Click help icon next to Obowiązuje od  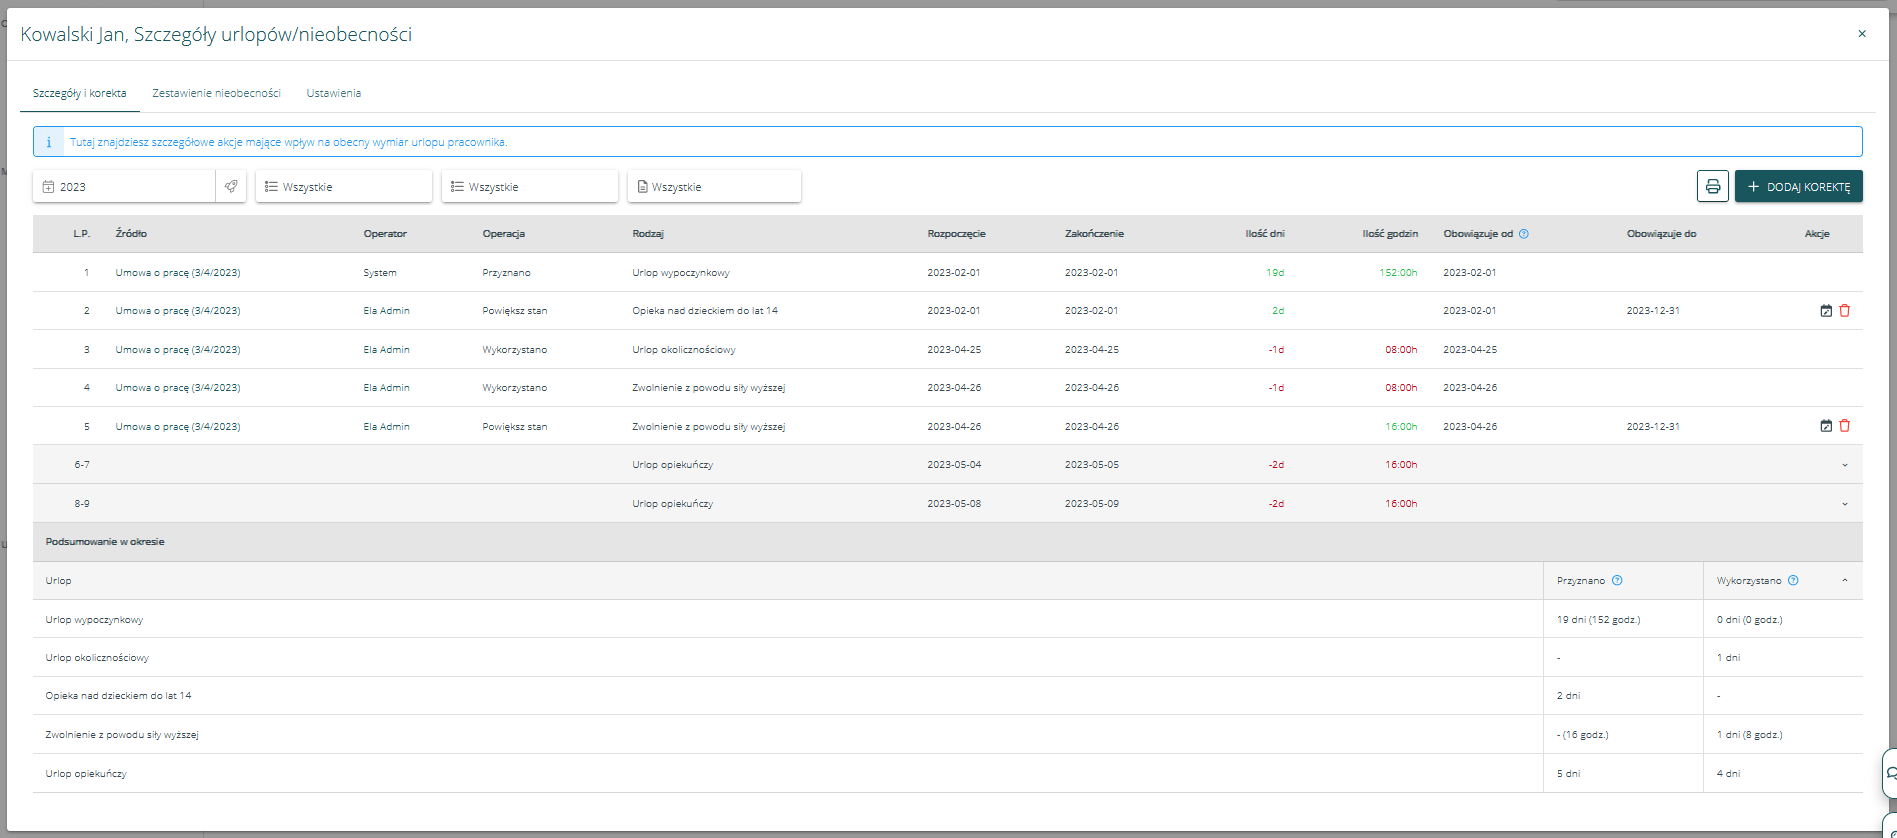point(1524,234)
